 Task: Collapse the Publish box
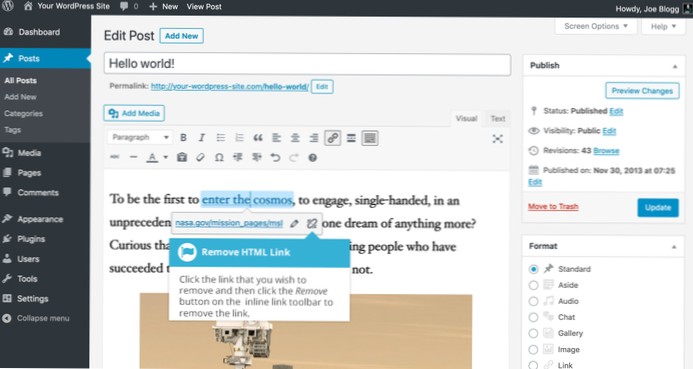[x=675, y=66]
